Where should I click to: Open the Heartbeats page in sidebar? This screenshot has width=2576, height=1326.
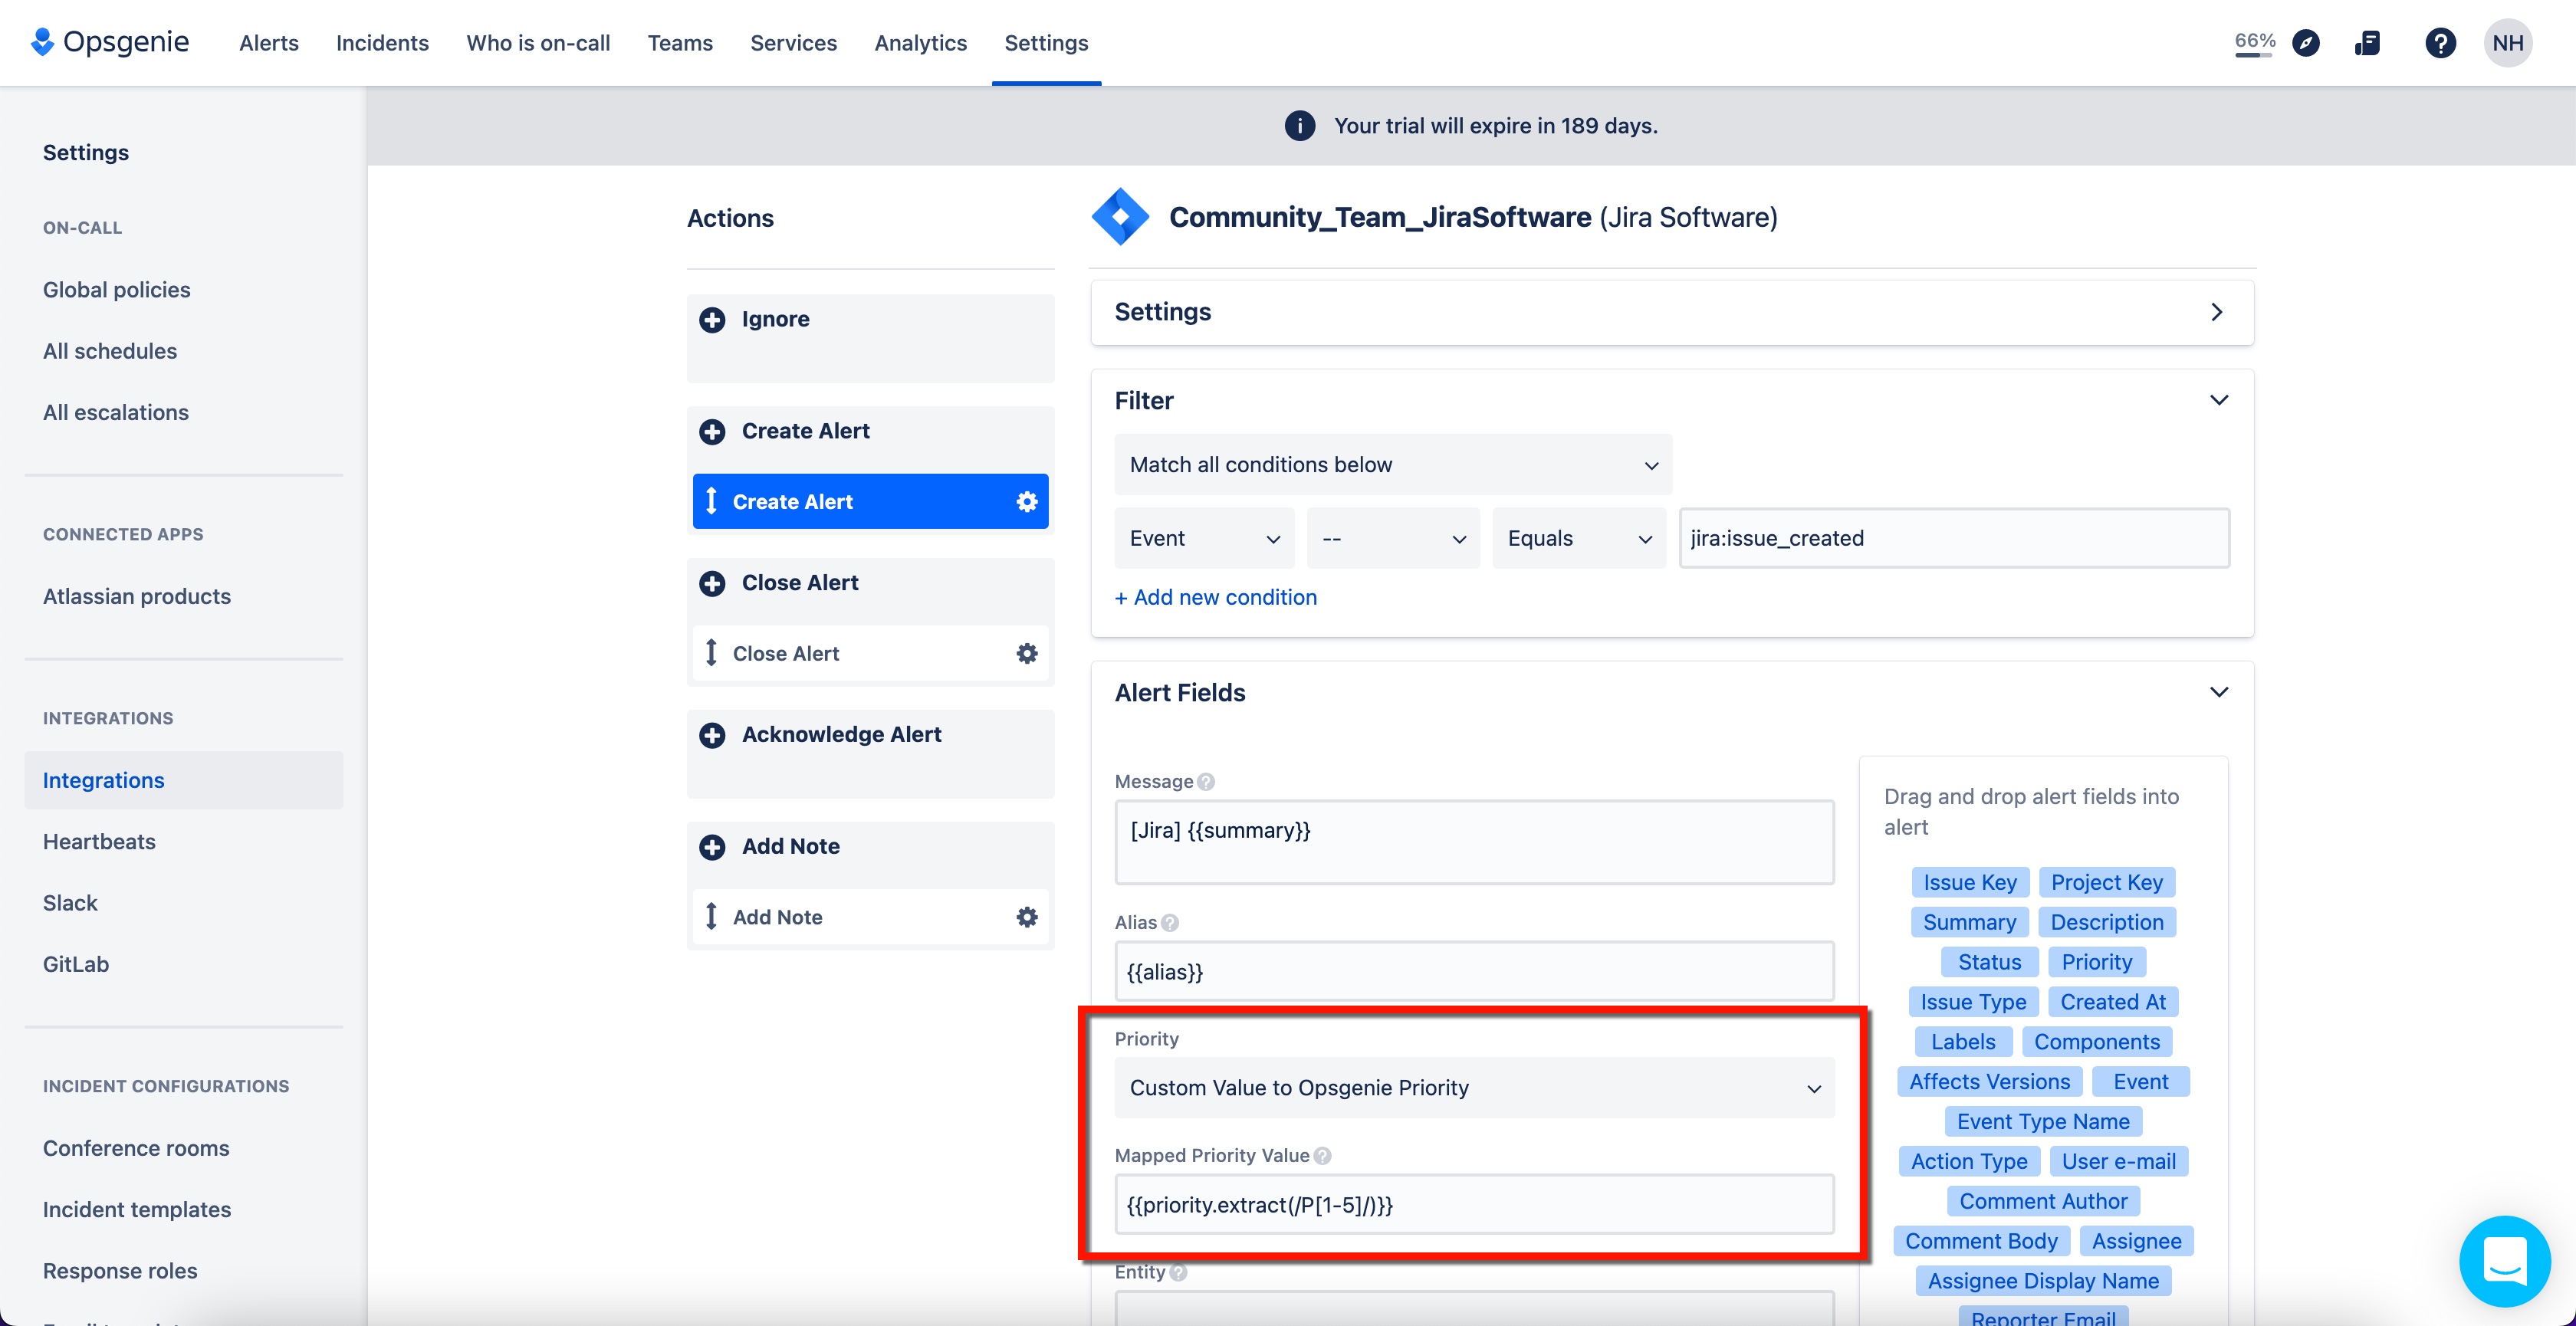[99, 841]
